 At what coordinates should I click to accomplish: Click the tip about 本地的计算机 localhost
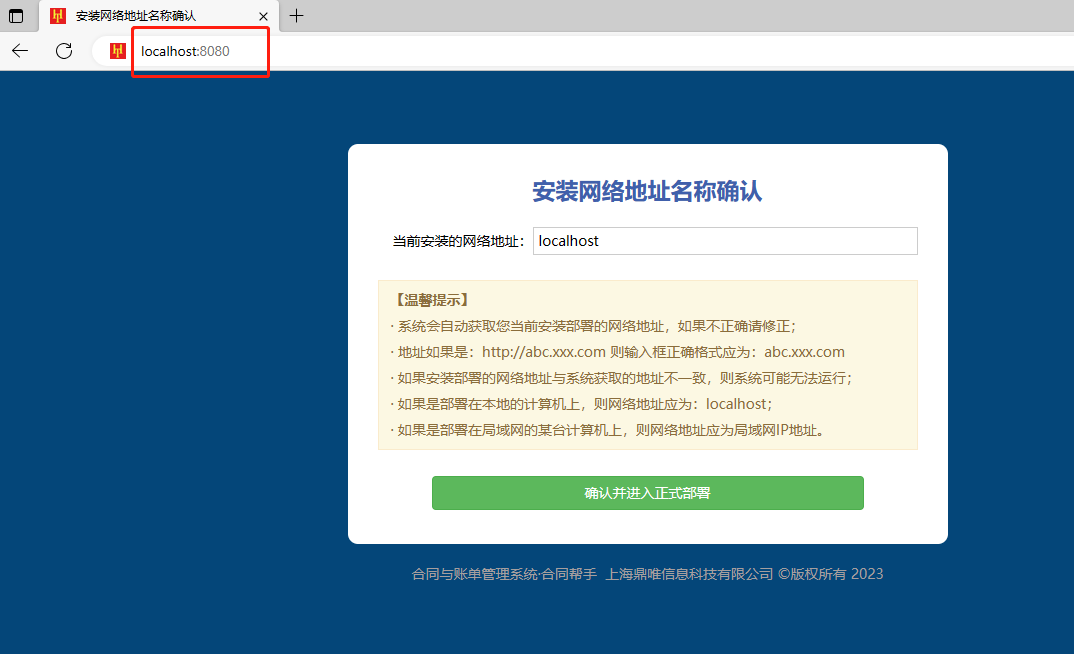[x=582, y=404]
